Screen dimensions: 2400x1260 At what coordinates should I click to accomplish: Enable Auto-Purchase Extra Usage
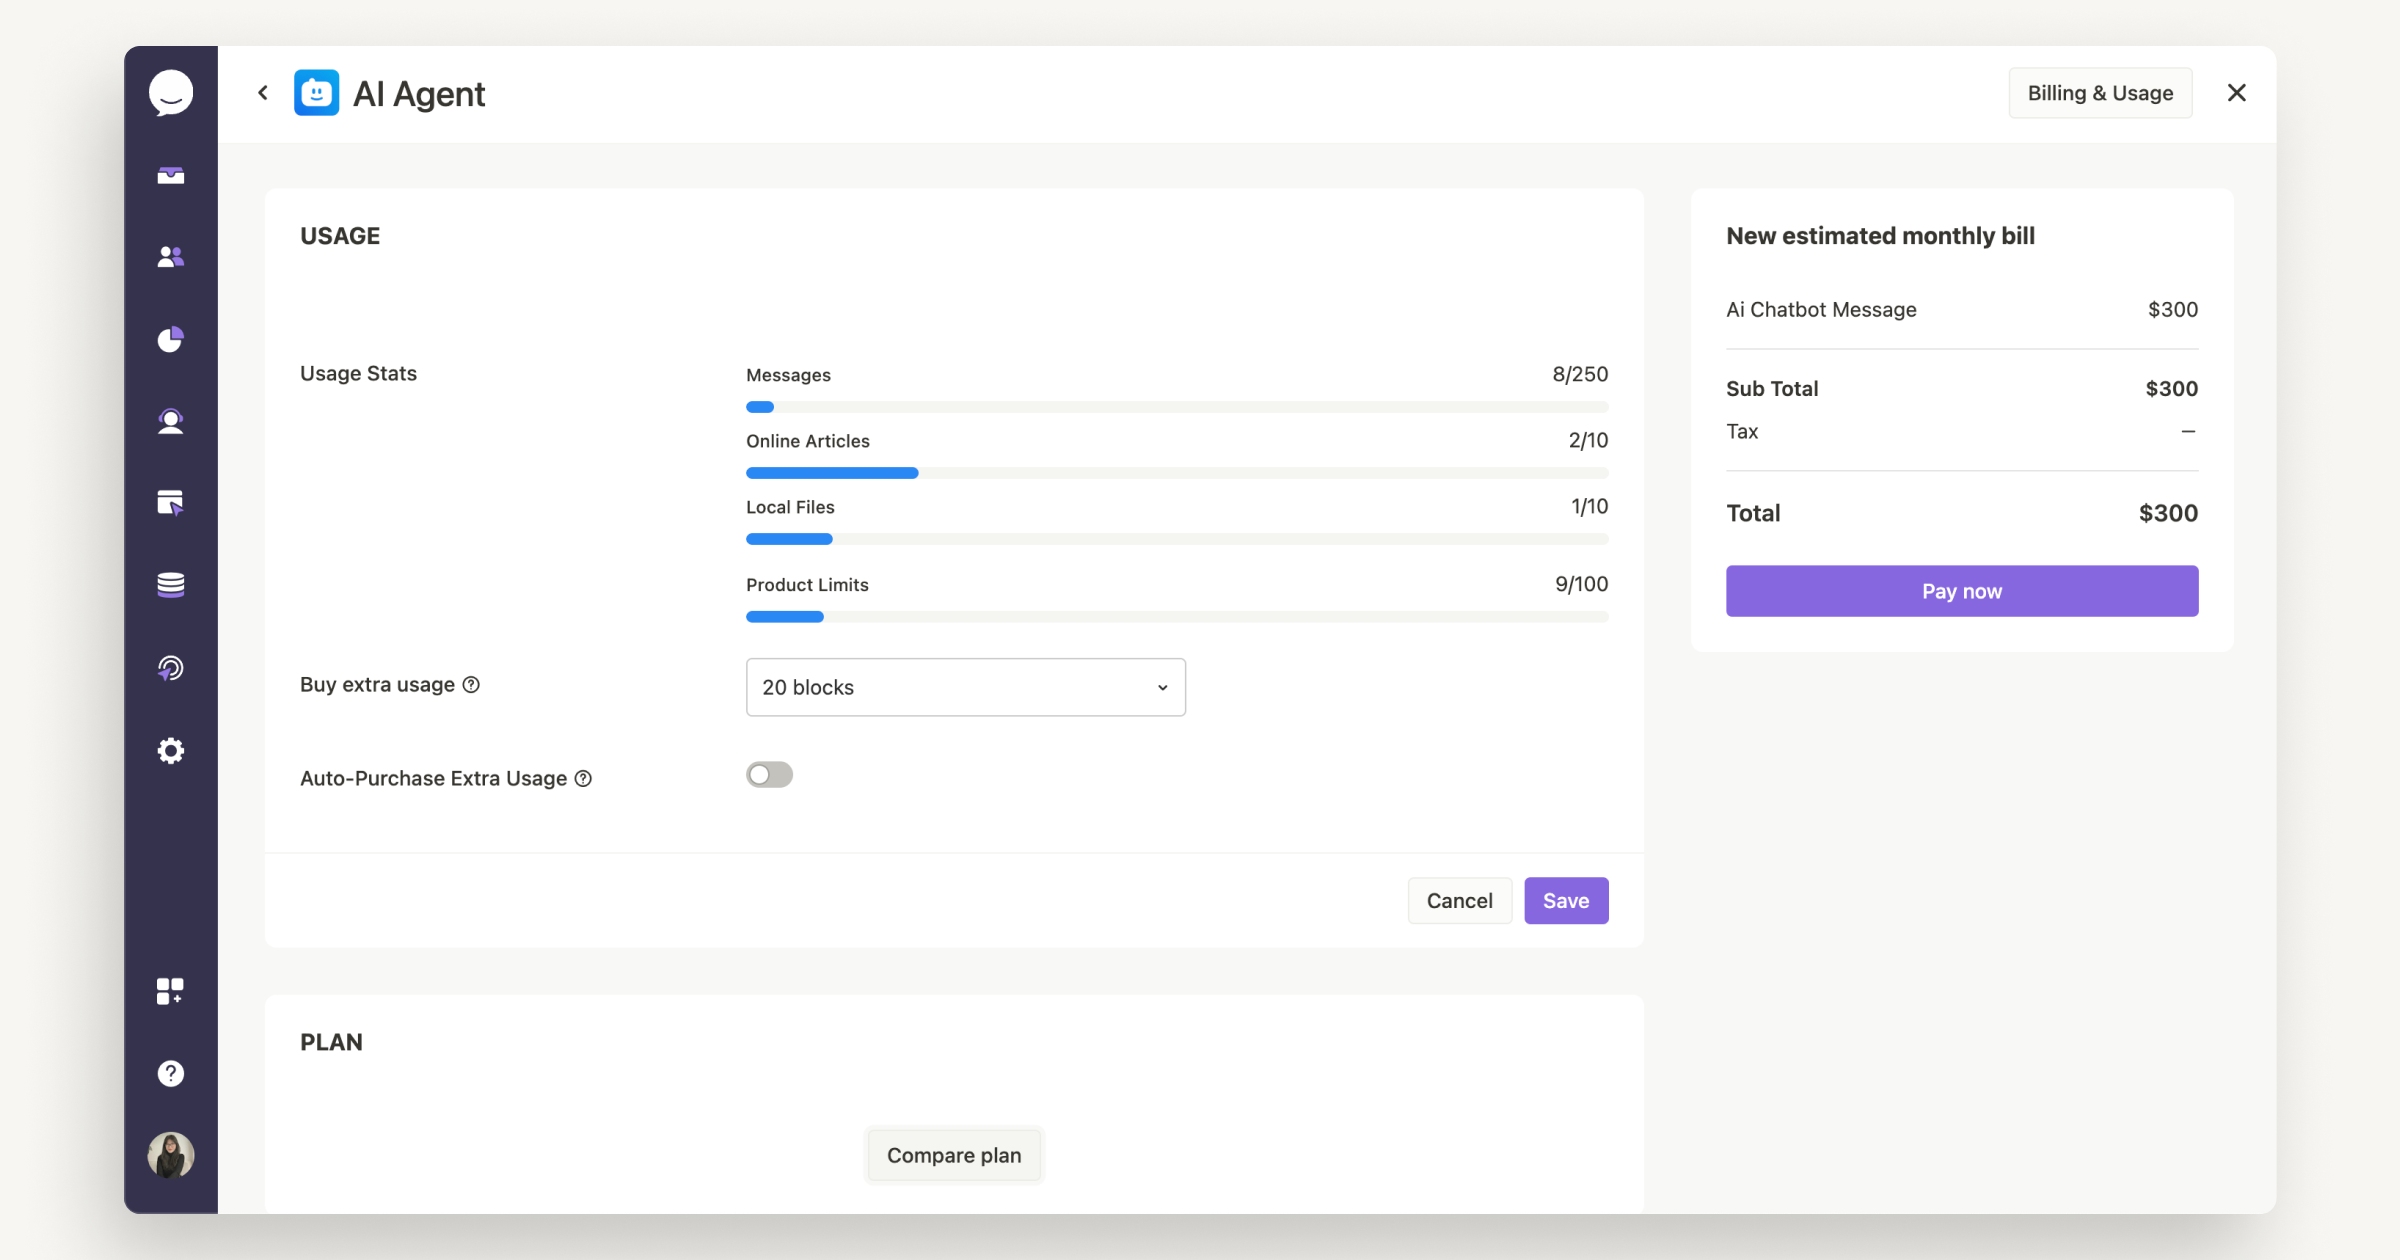point(769,774)
